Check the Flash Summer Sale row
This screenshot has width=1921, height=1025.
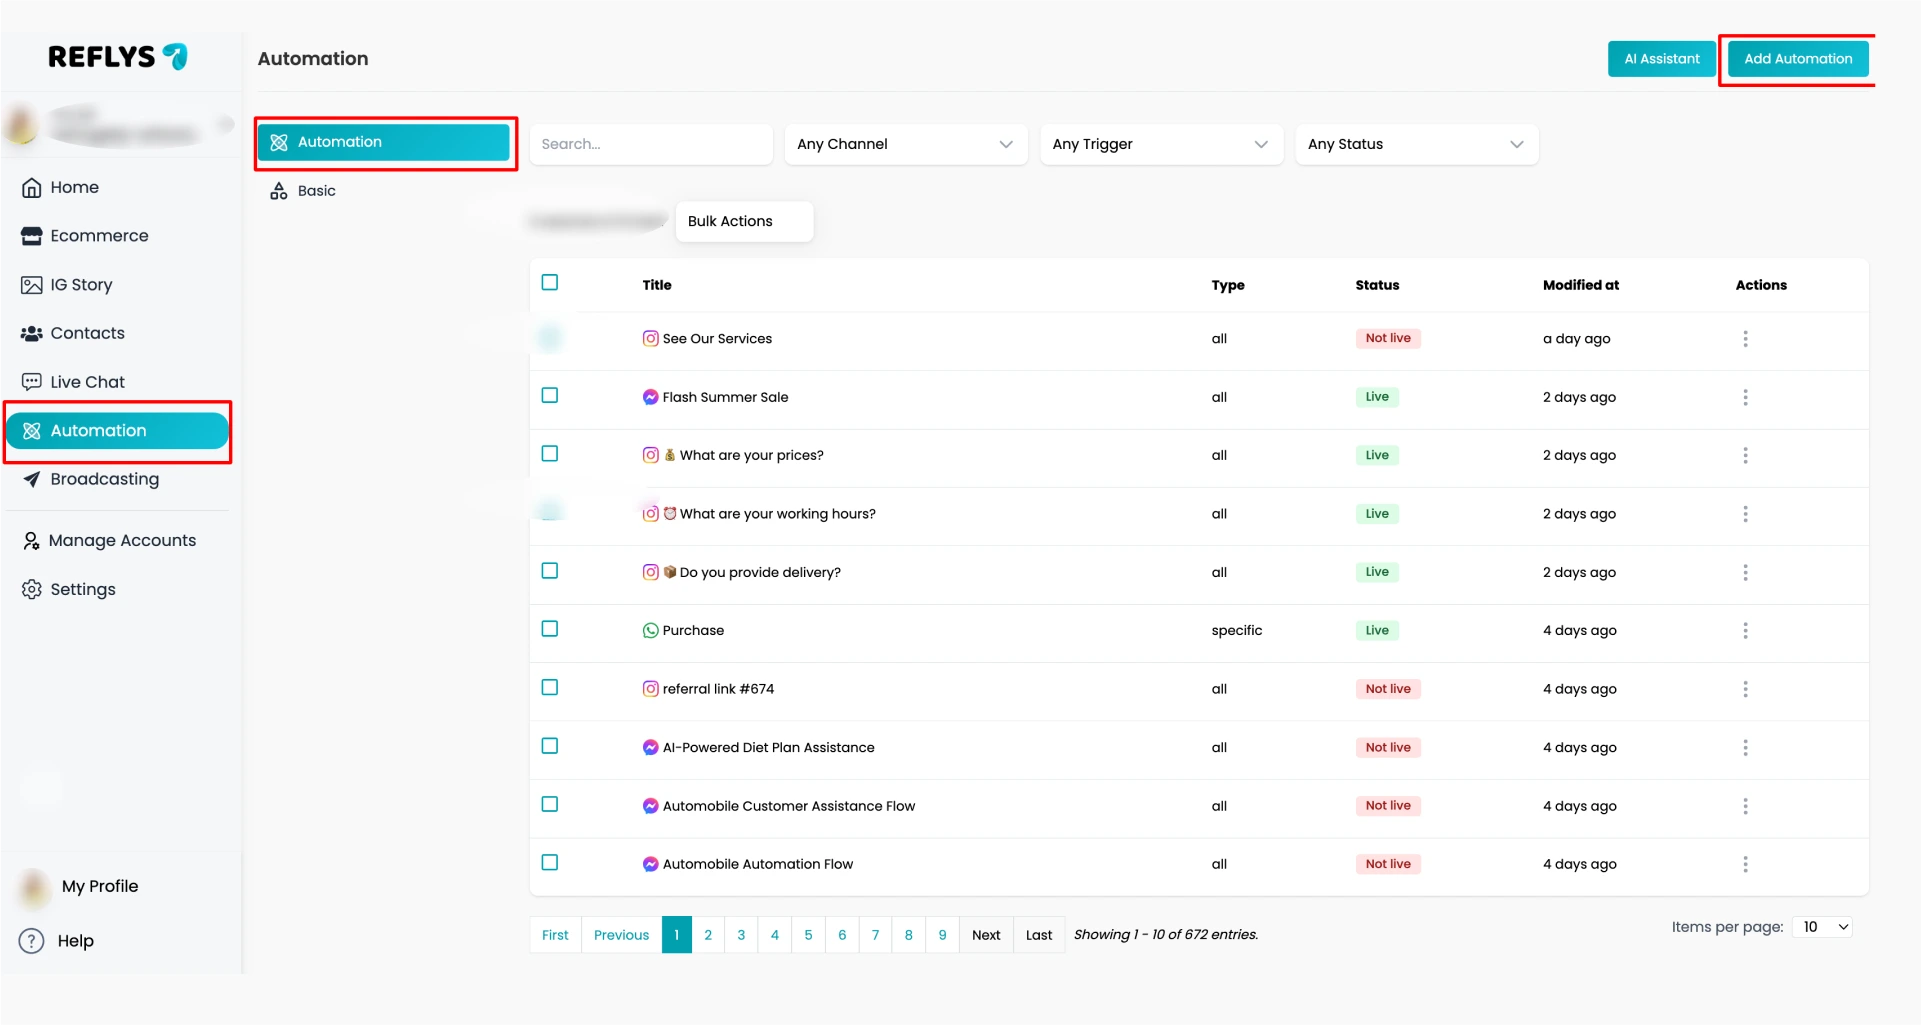(x=550, y=396)
